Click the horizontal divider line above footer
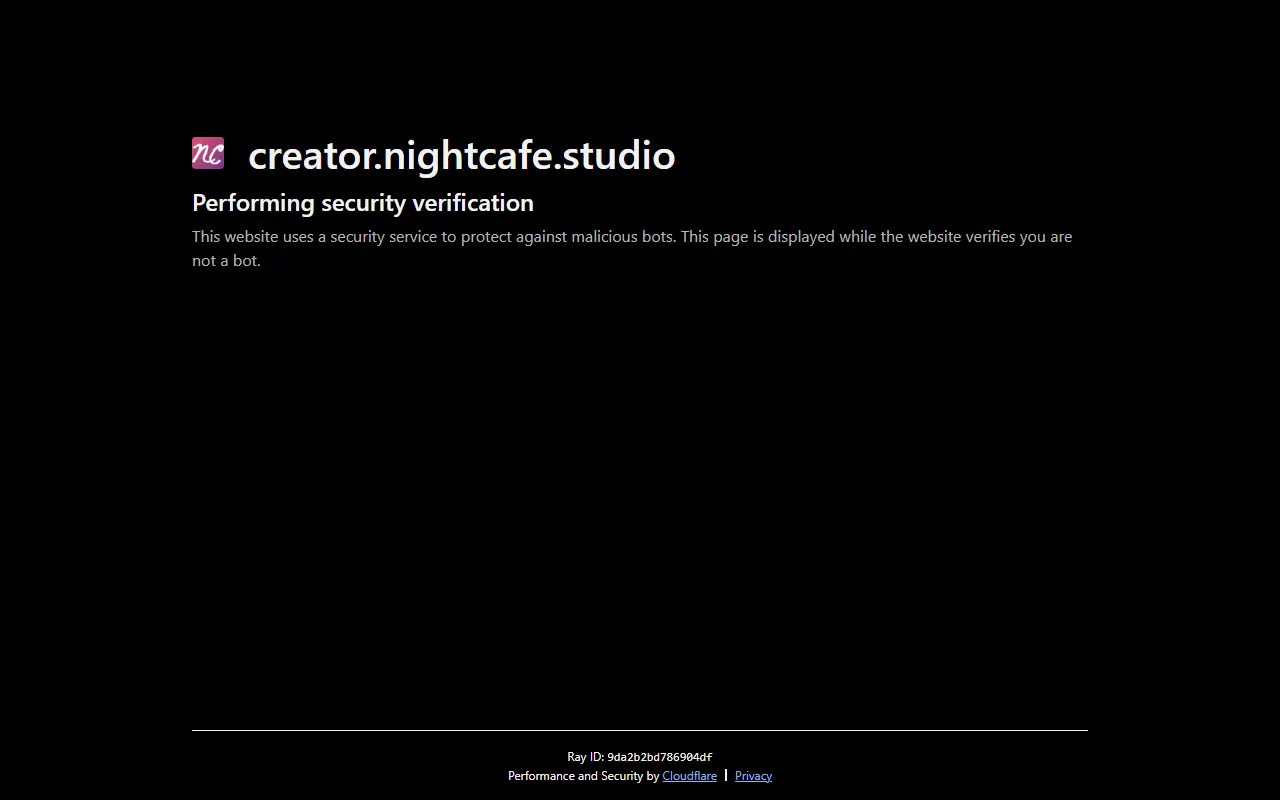Viewport: 1280px width, 800px height. pos(640,731)
